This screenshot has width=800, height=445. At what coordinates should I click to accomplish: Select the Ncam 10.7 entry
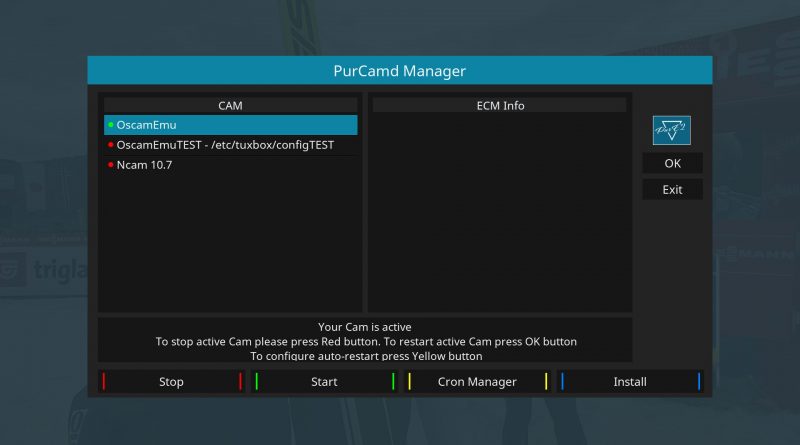click(231, 165)
